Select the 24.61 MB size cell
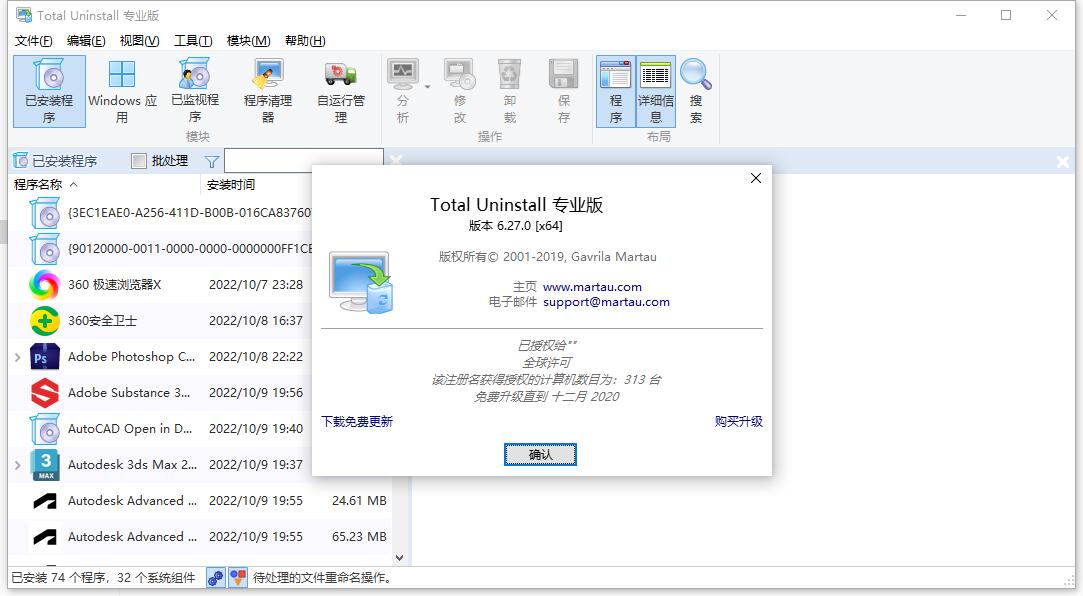Image resolution: width=1083 pixels, height=596 pixels. coord(359,501)
